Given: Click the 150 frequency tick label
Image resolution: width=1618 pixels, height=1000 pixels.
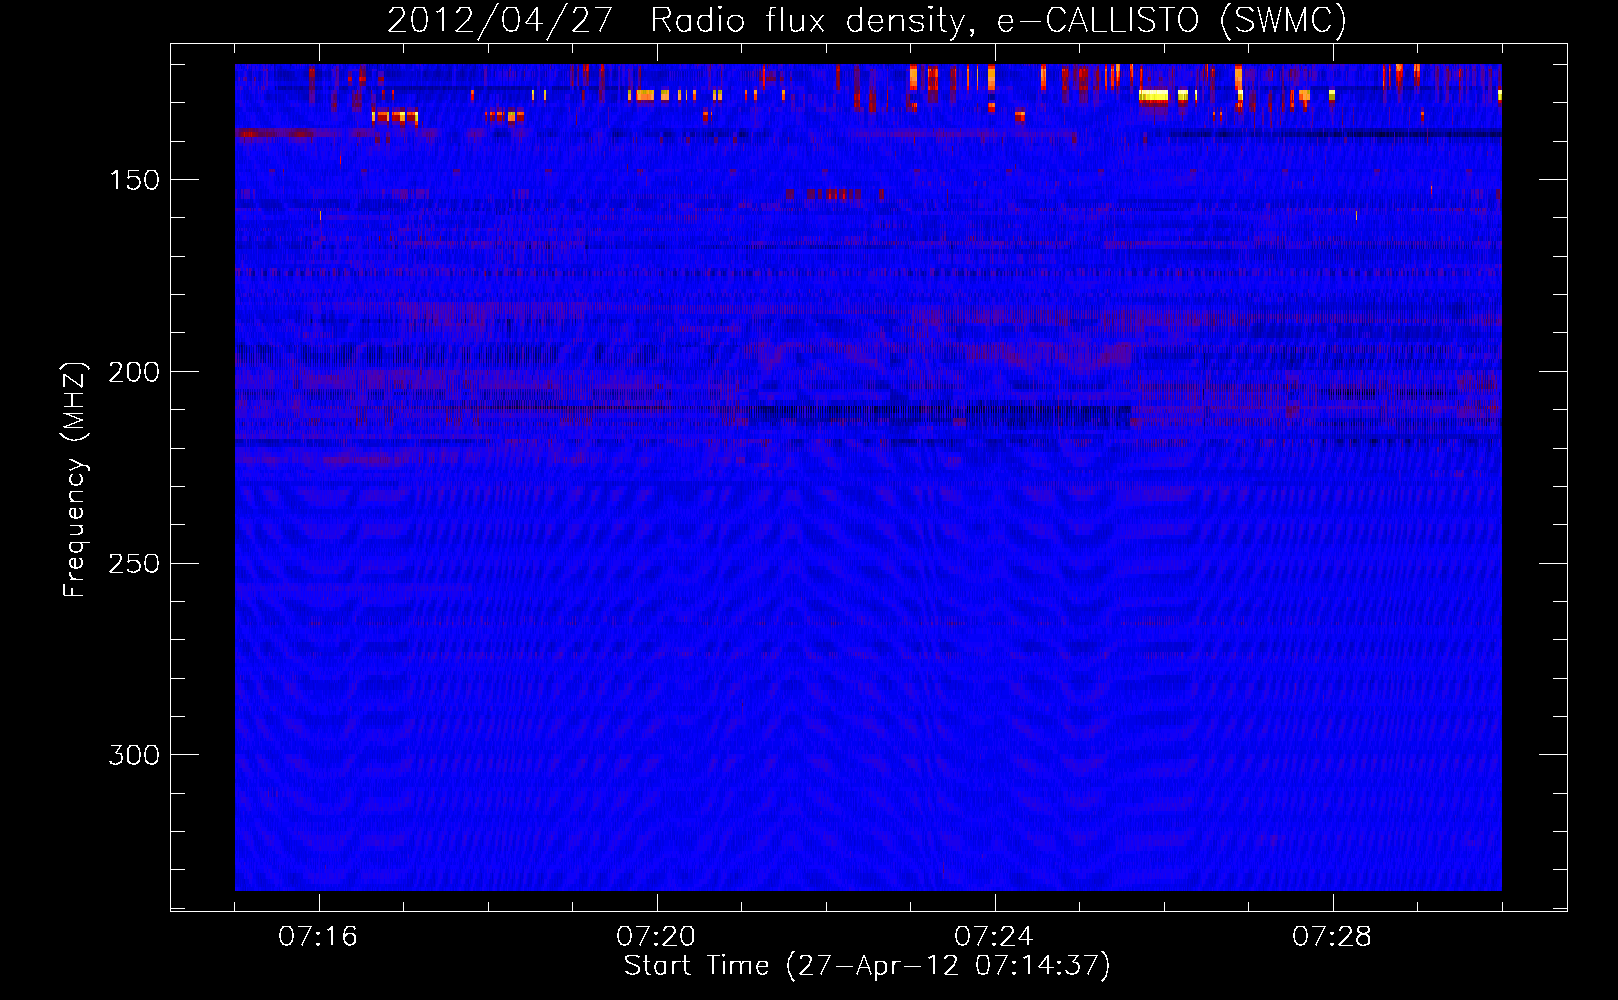Looking at the screenshot, I should coord(134,180).
